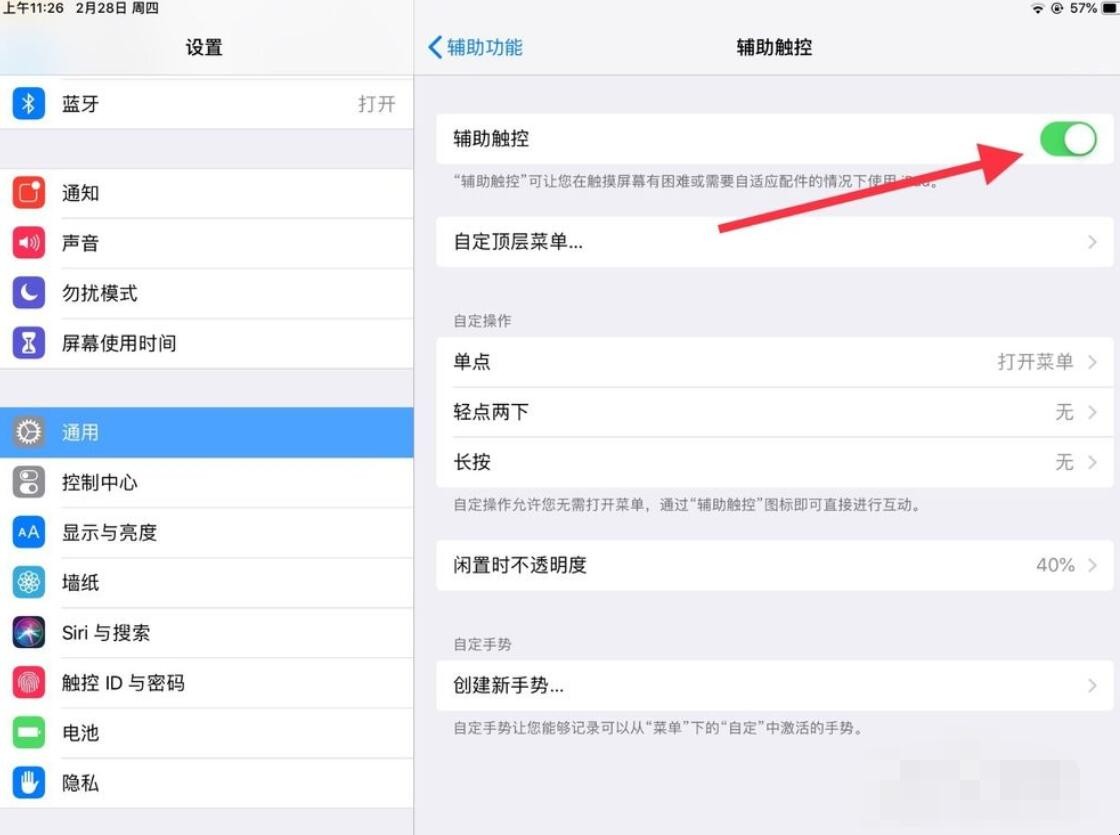Tap the 2月28日 周四 date text

pyautogui.click(x=117, y=9)
